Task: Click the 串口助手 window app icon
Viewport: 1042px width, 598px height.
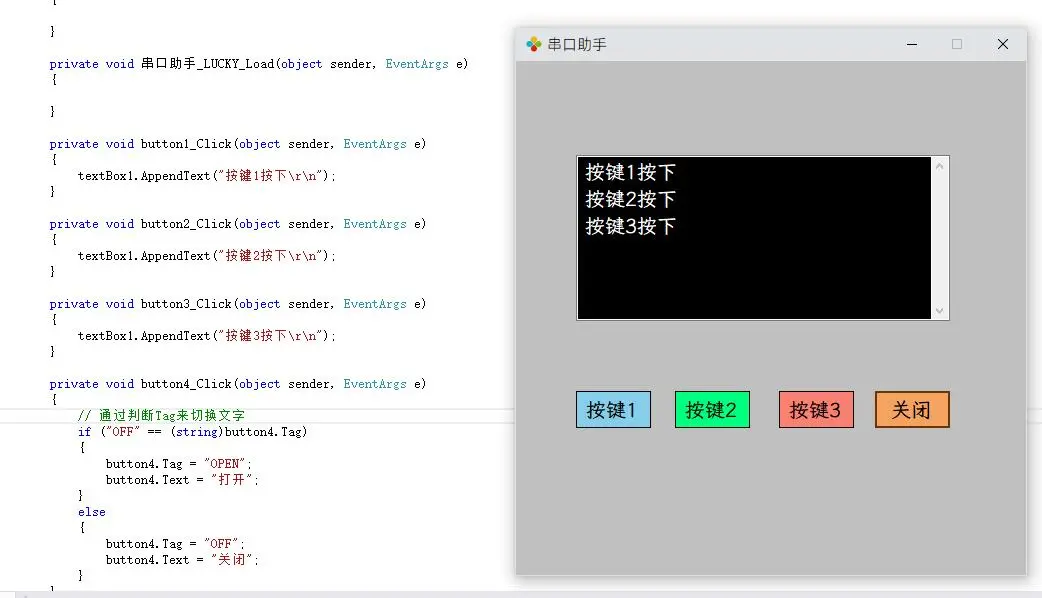Action: [534, 44]
